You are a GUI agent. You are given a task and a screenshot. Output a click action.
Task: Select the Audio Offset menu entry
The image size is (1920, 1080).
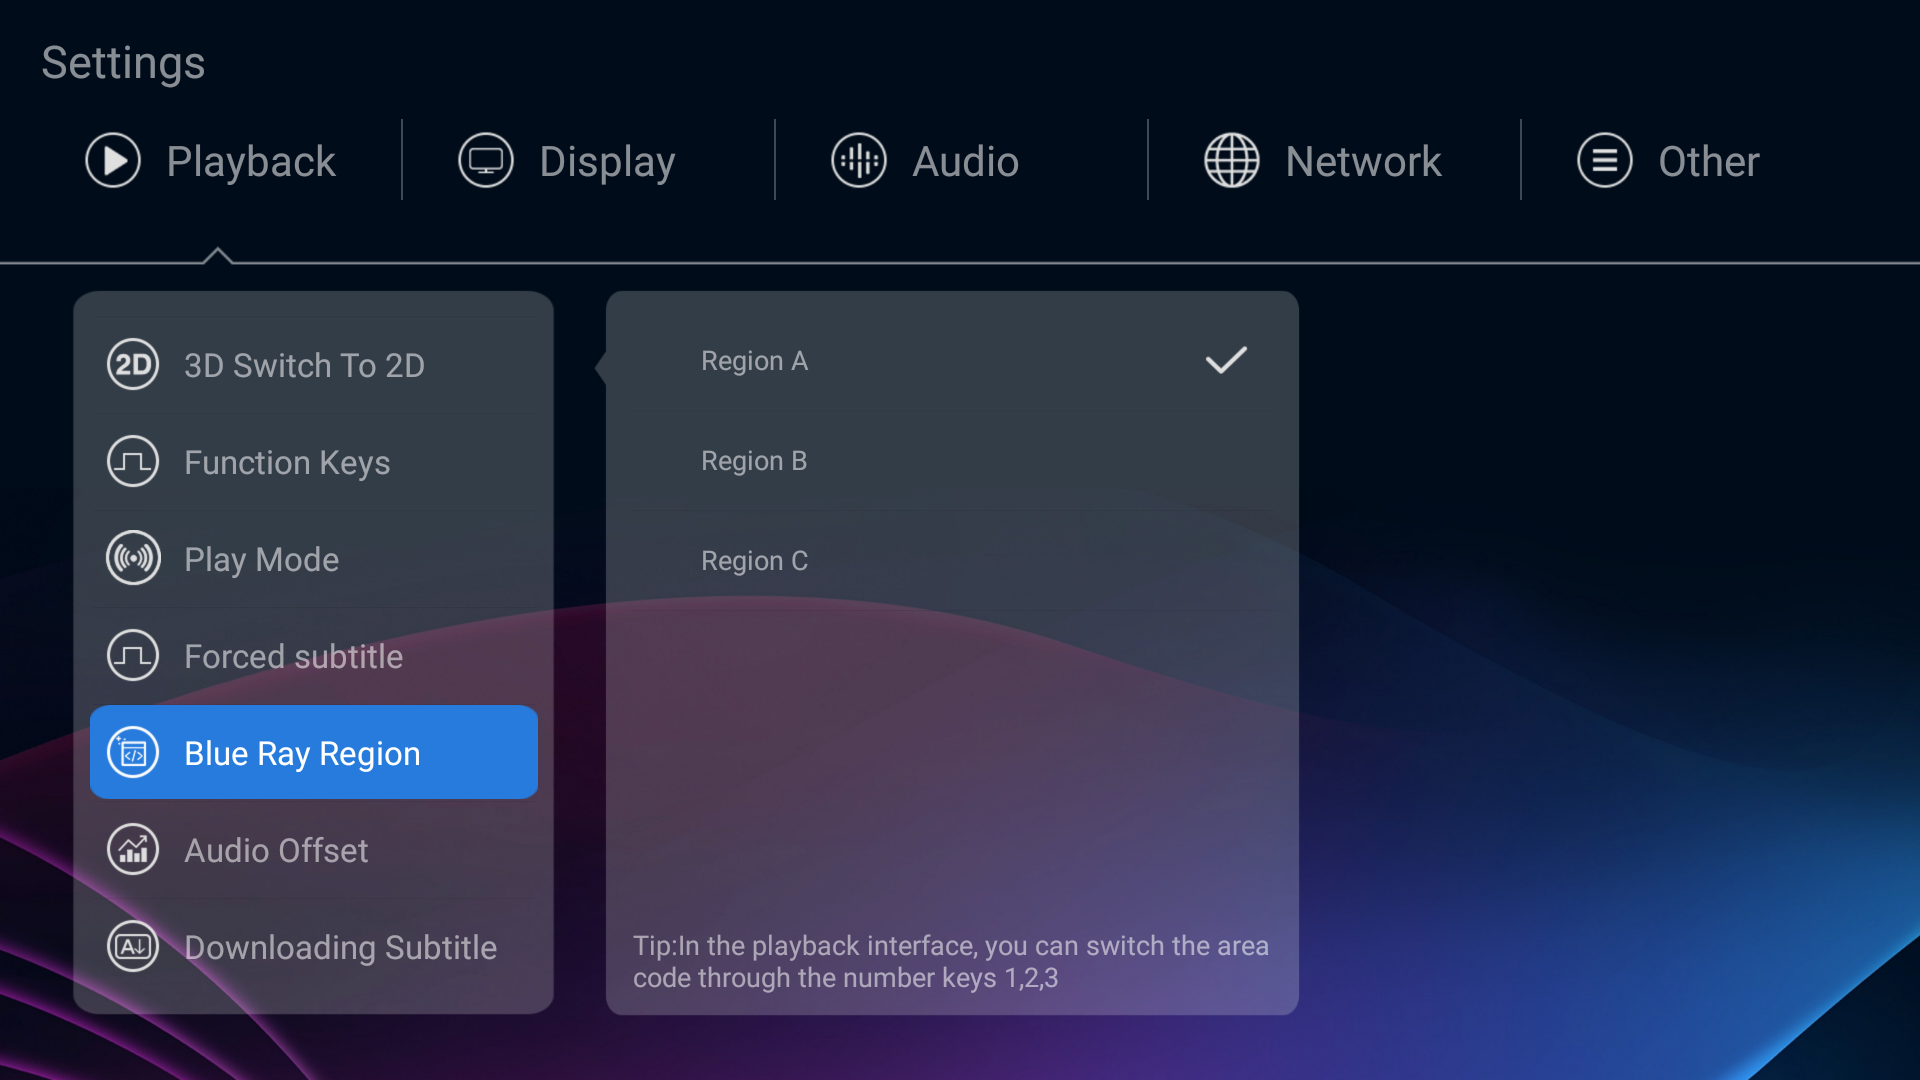(276, 850)
